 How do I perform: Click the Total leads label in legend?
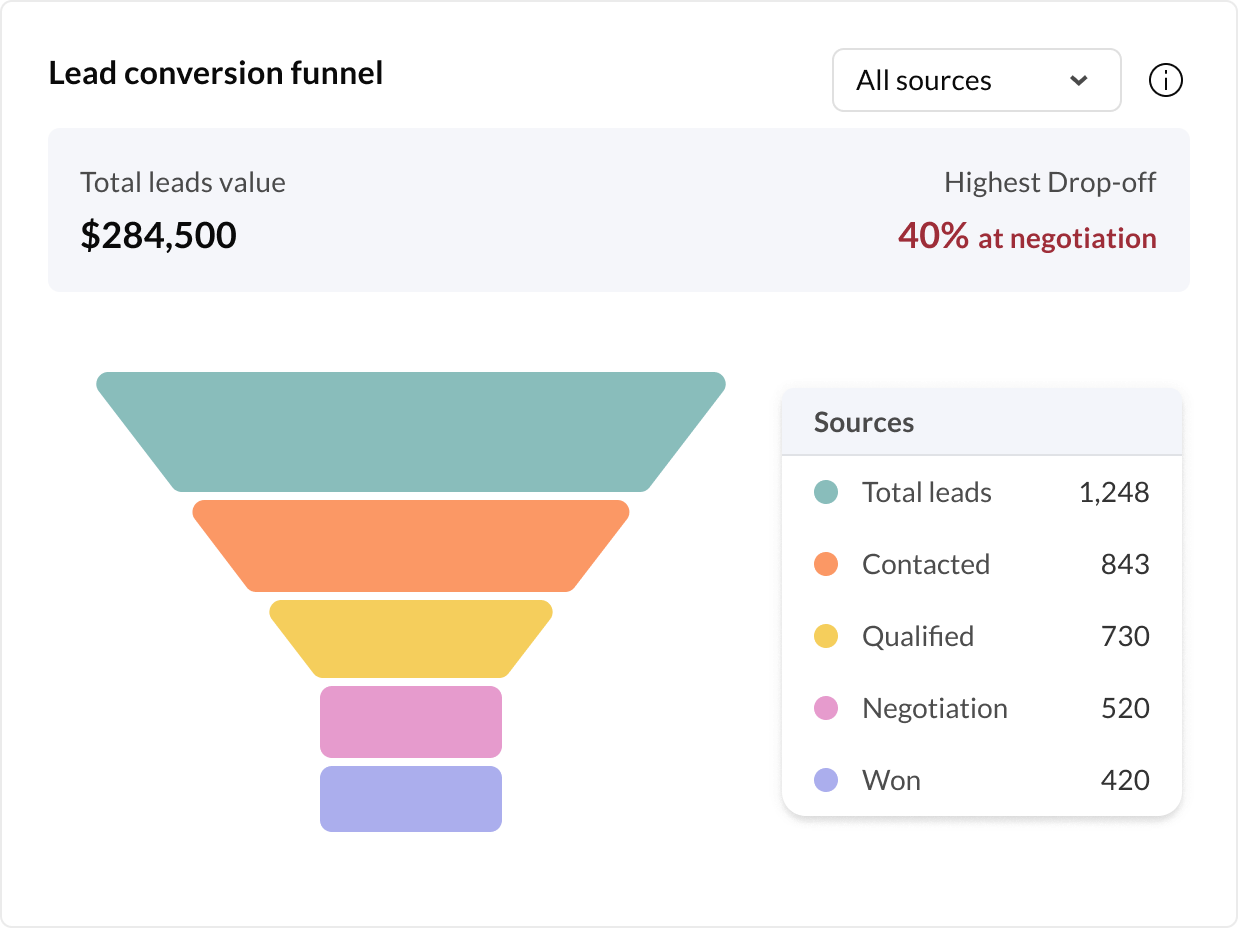926,492
